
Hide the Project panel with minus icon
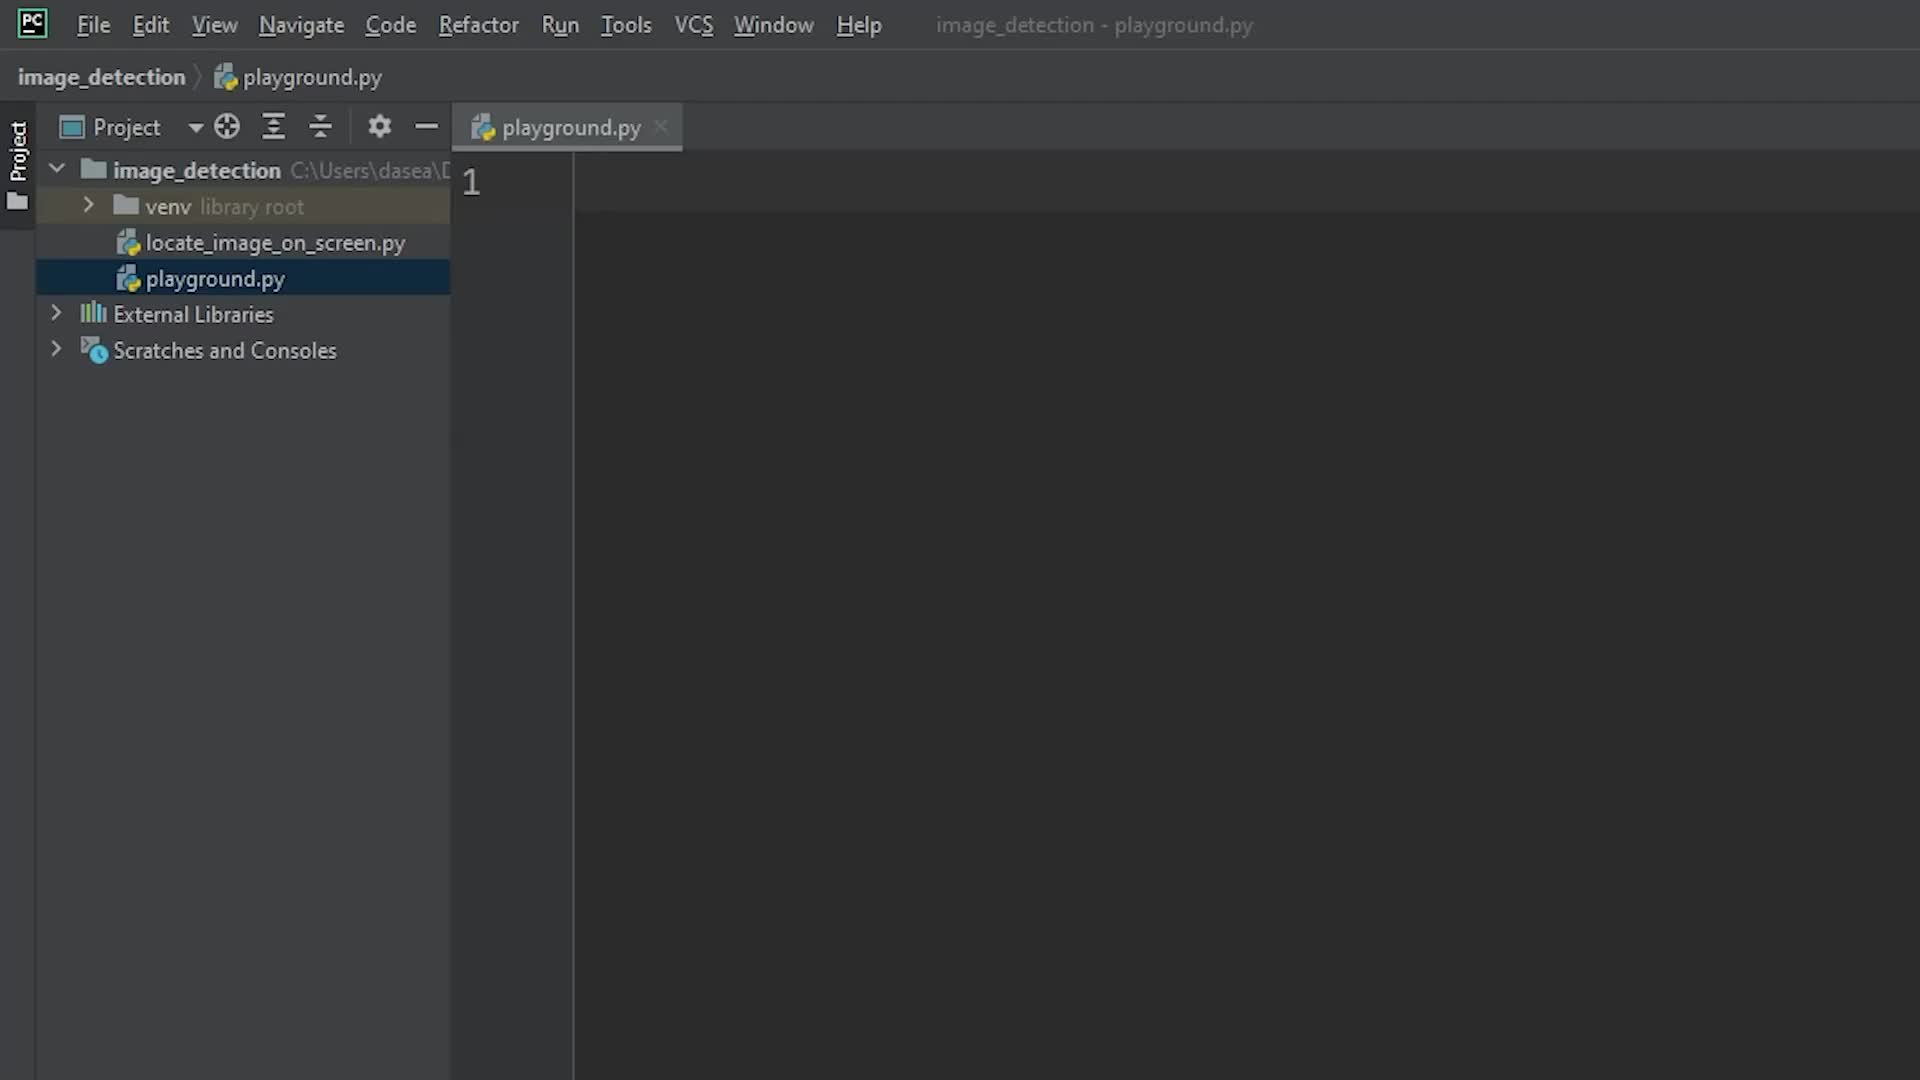coord(427,127)
